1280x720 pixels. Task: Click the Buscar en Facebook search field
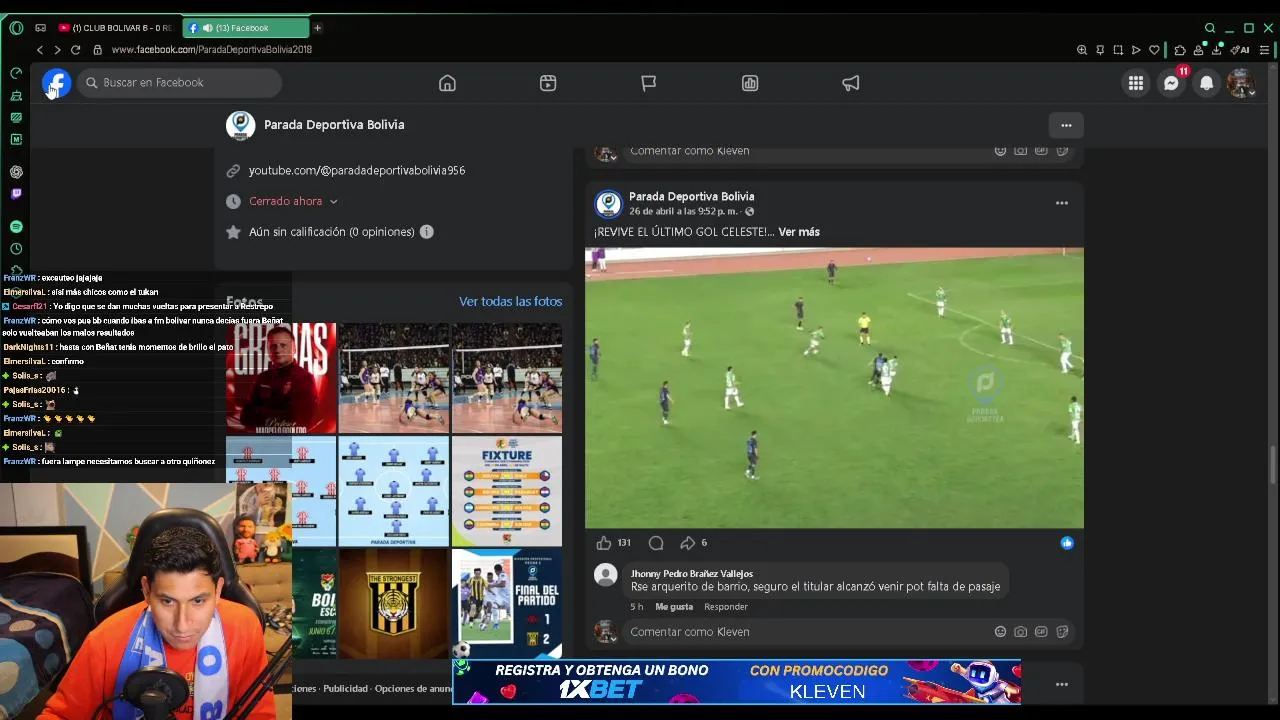pos(179,83)
